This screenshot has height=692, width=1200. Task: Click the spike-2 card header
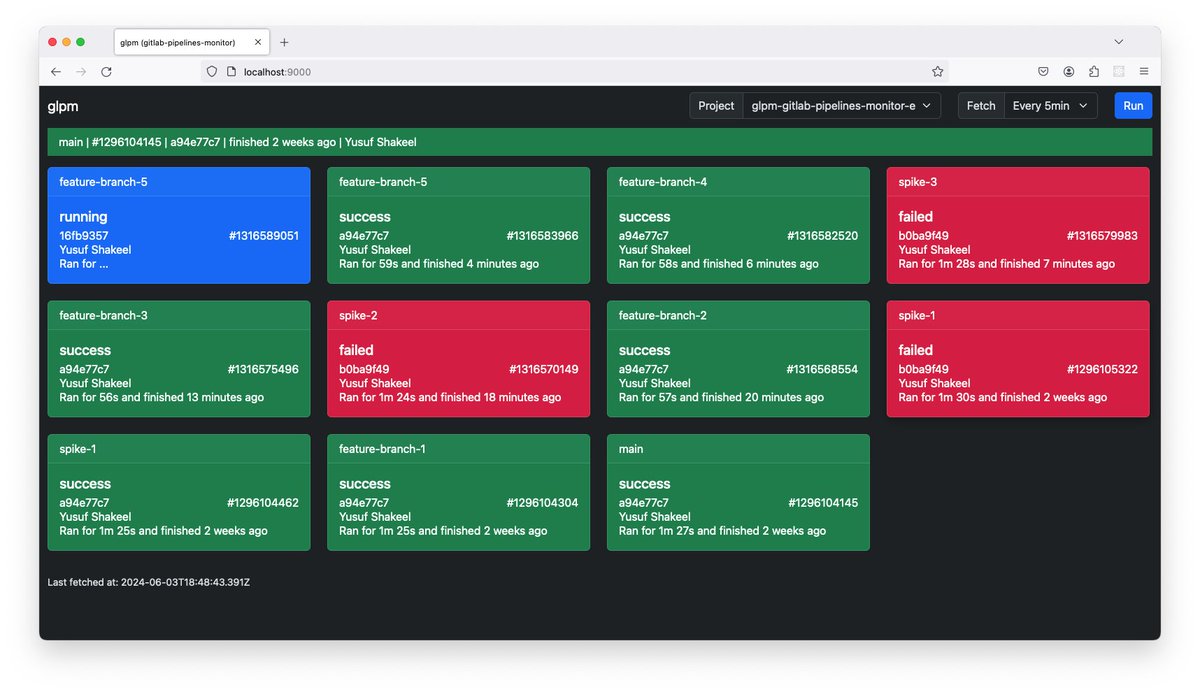click(x=459, y=315)
